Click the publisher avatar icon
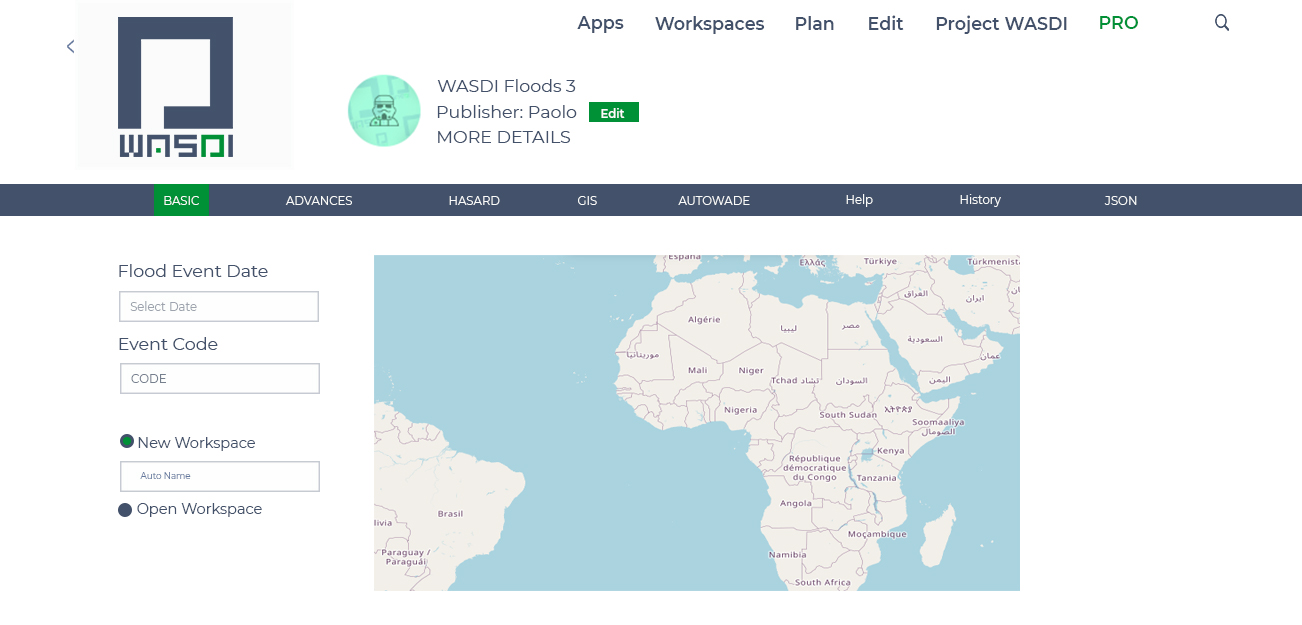 (x=384, y=111)
